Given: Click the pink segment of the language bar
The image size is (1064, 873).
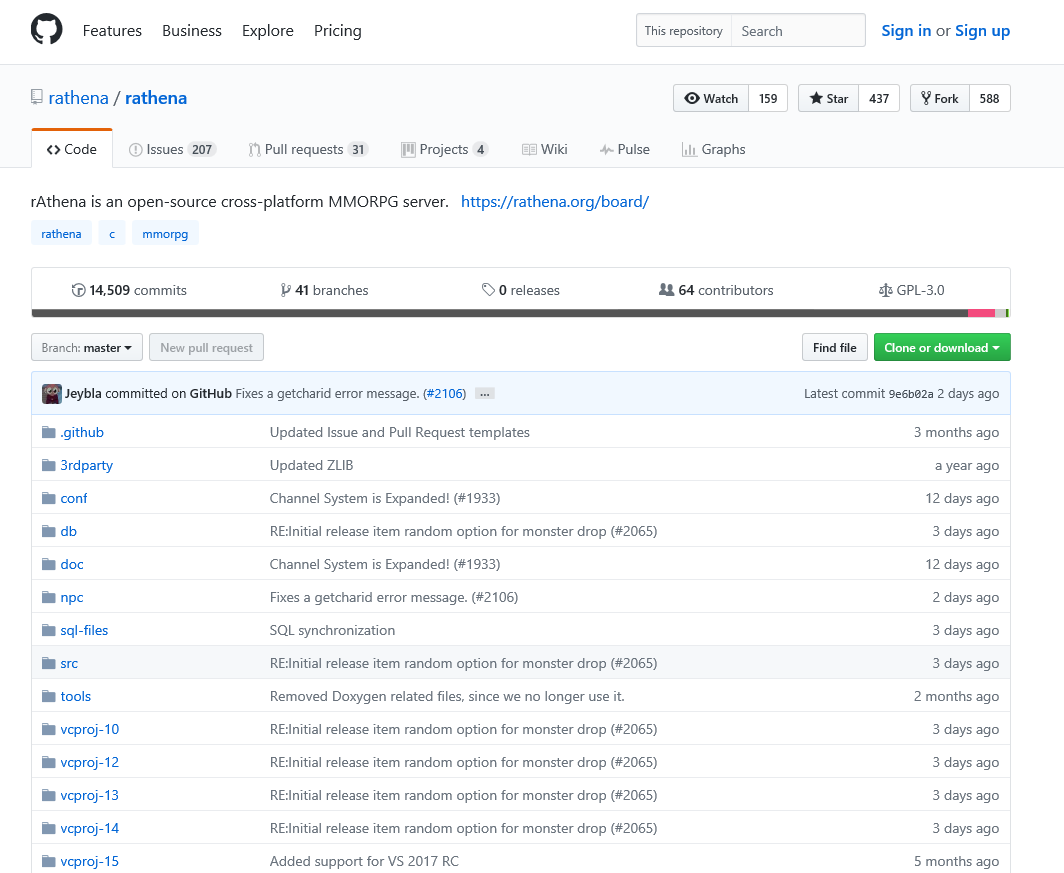Looking at the screenshot, I should coord(981,313).
